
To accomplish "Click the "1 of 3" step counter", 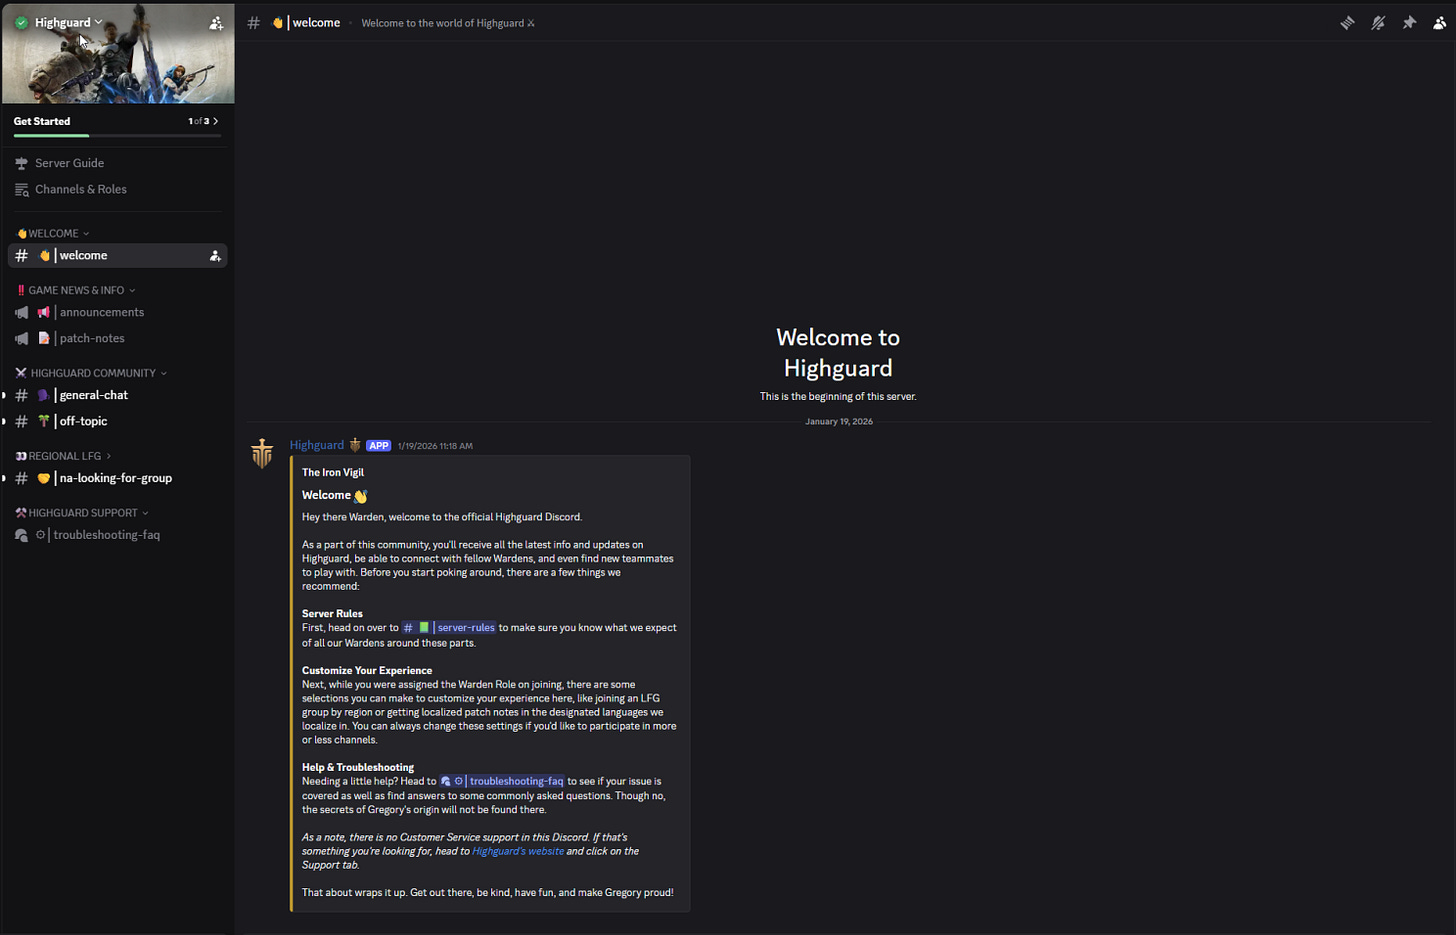I will 199,121.
